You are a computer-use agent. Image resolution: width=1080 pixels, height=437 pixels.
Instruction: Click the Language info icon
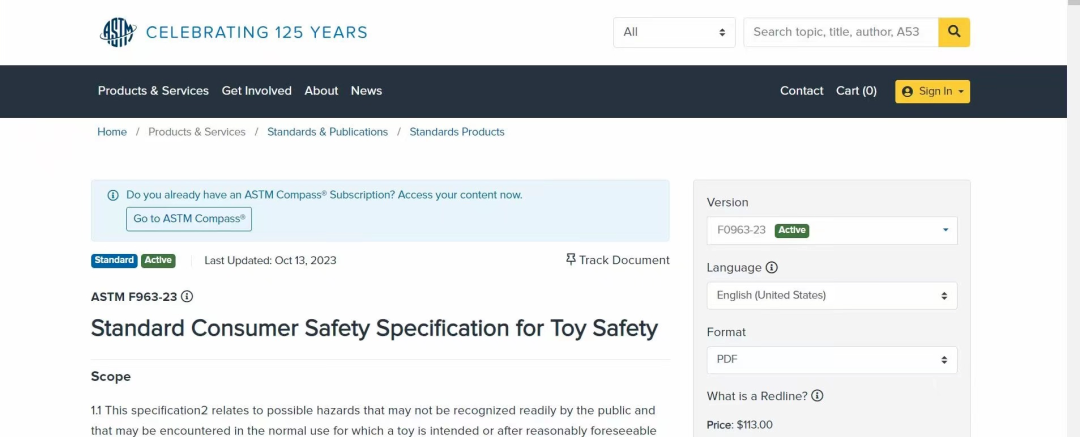pos(772,268)
